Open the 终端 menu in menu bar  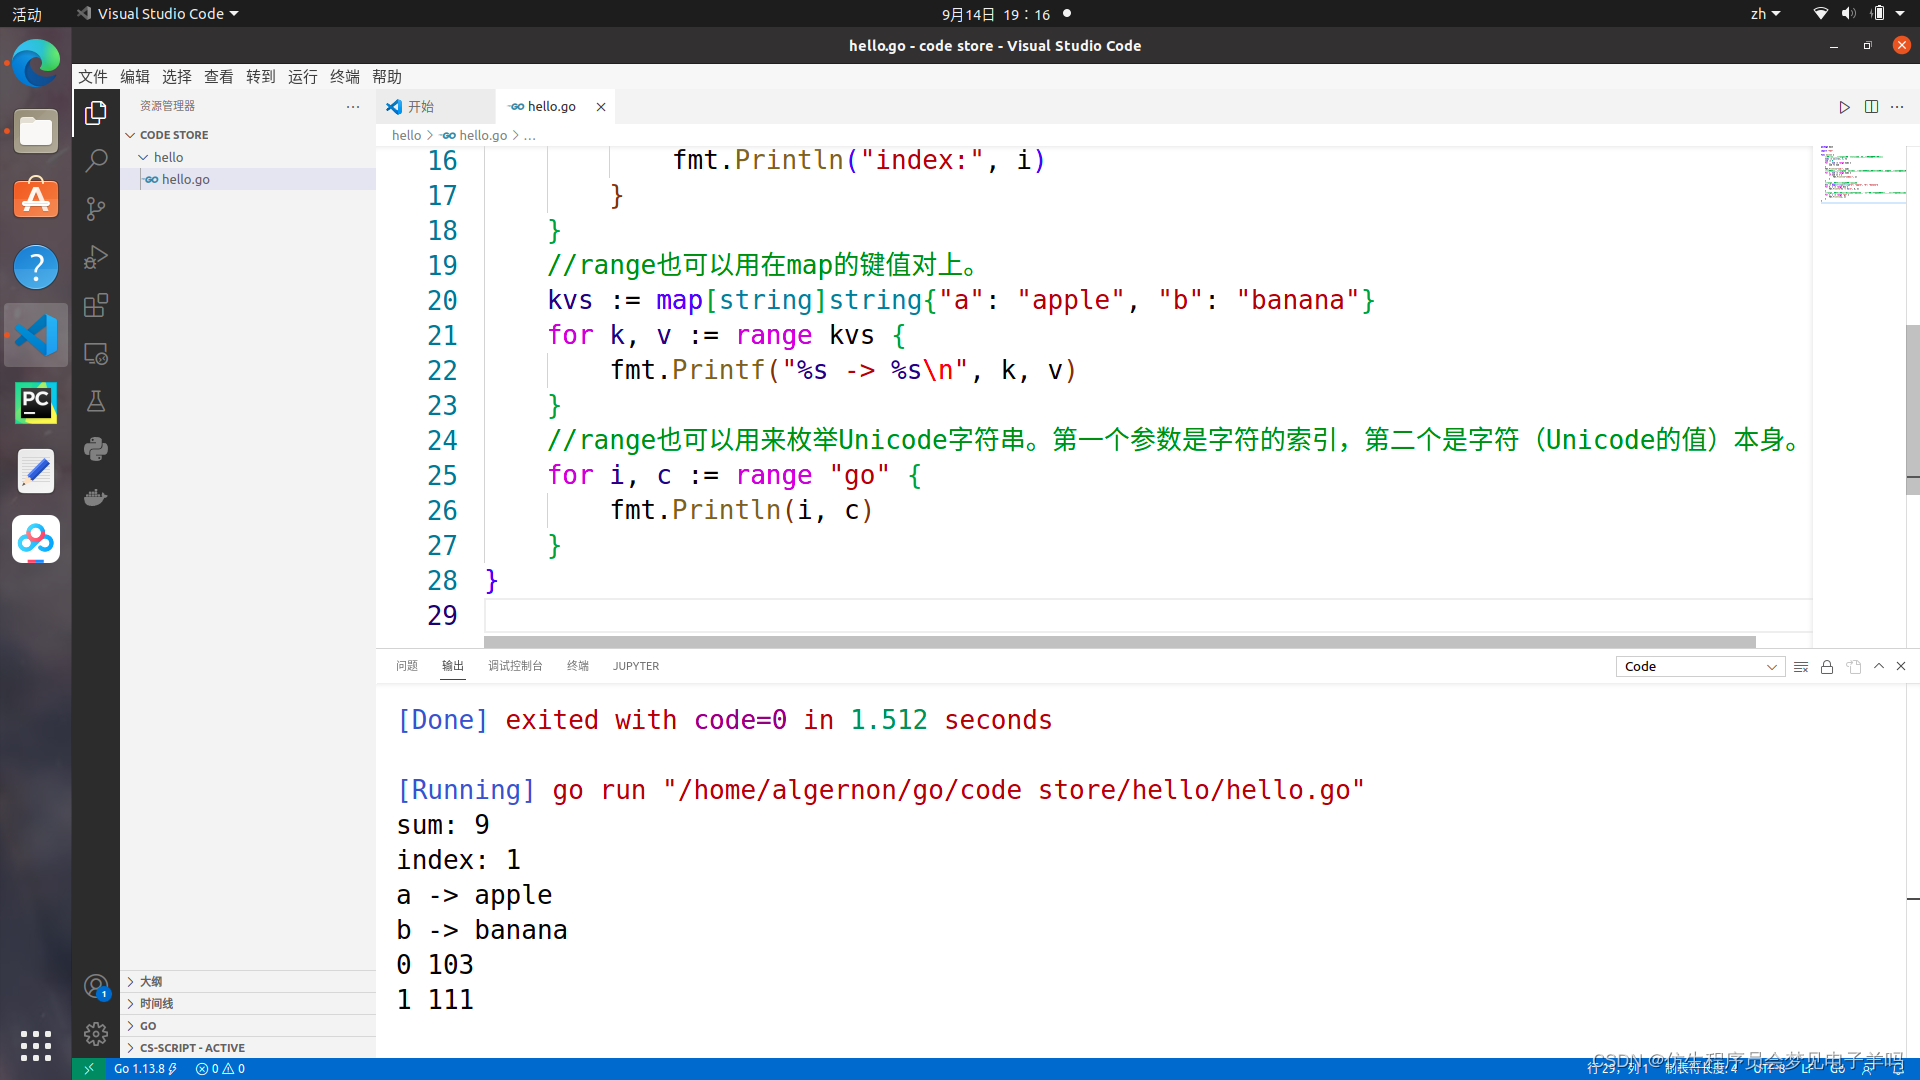pos(345,77)
